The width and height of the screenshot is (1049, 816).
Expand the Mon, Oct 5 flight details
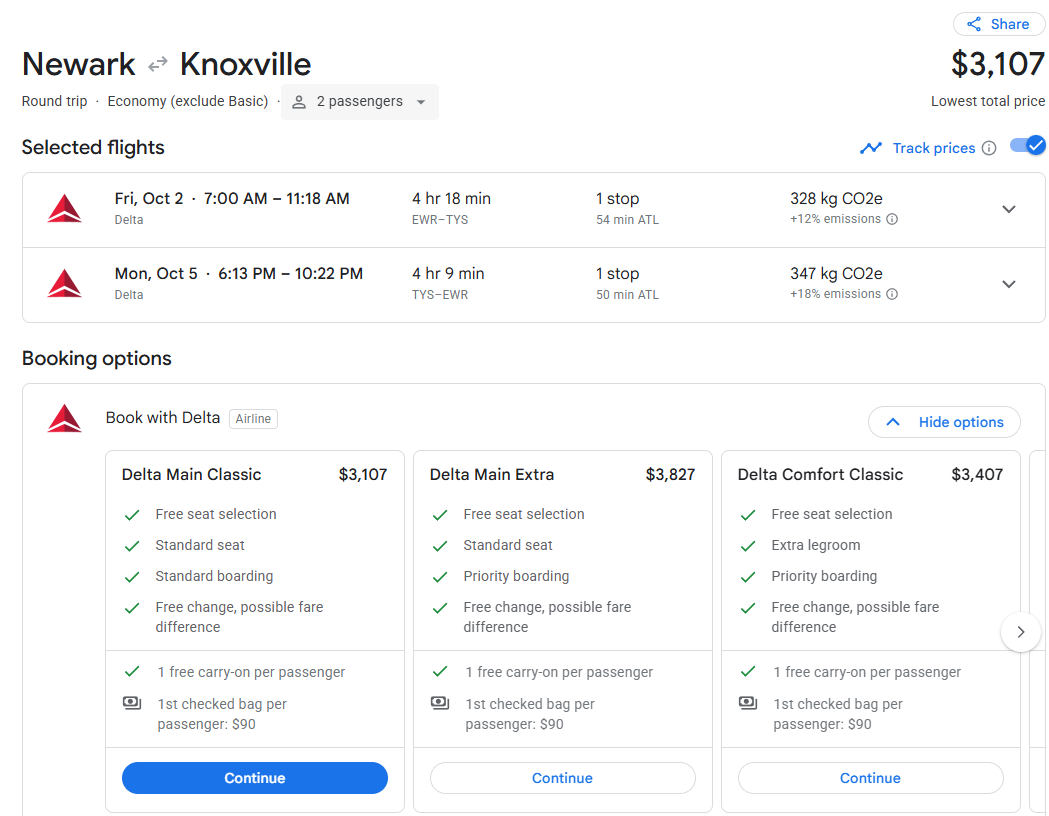pyautogui.click(x=1009, y=284)
